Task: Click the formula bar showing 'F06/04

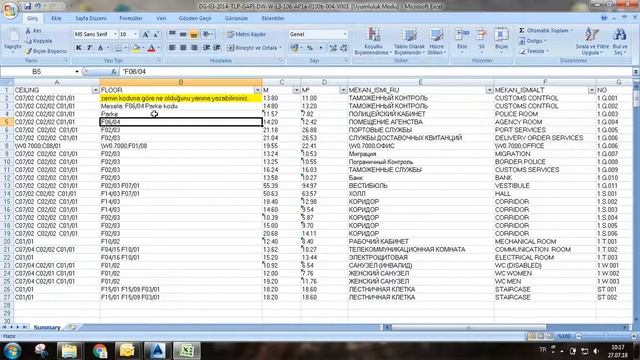Action: click(376, 71)
